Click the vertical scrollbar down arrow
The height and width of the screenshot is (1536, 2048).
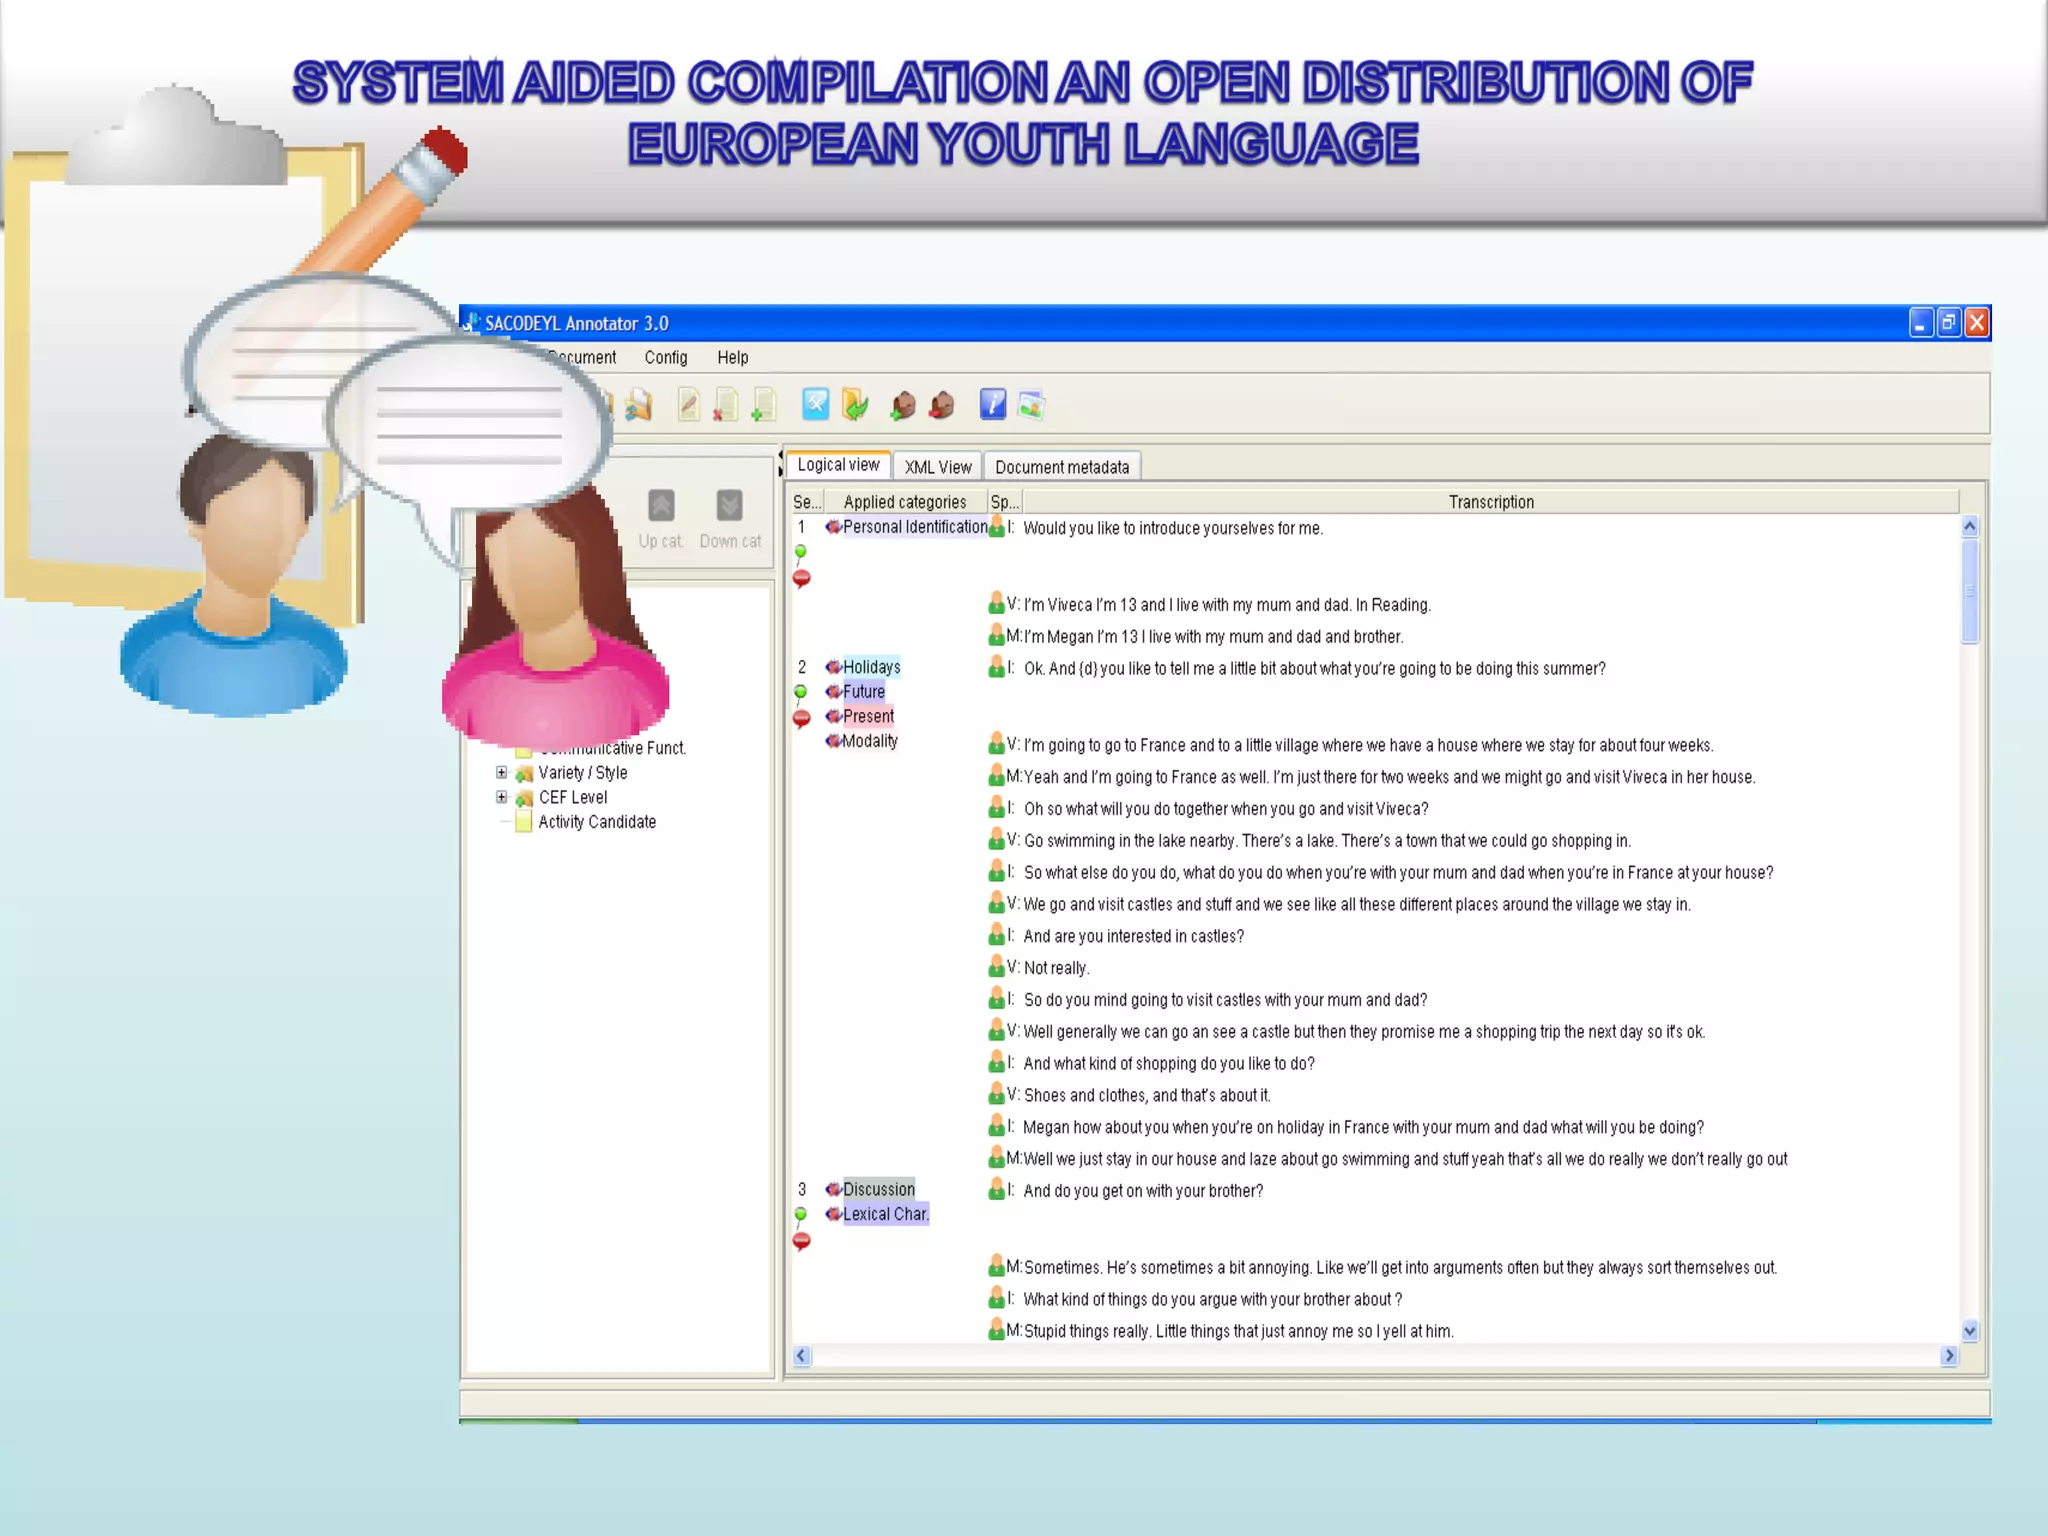click(1969, 1331)
